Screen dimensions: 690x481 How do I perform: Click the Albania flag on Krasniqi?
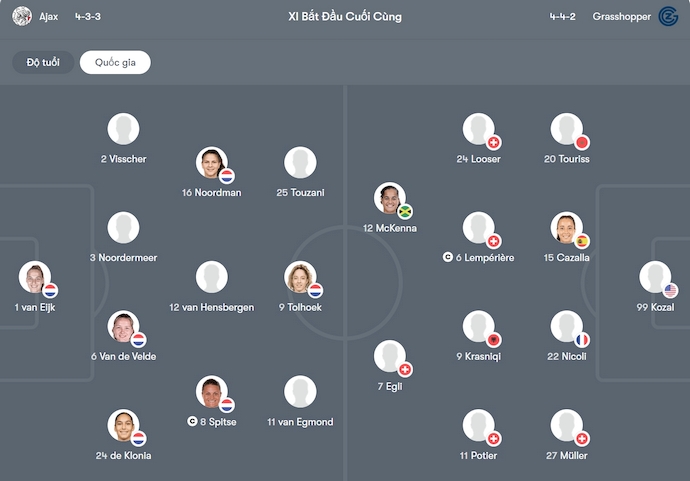pos(493,340)
